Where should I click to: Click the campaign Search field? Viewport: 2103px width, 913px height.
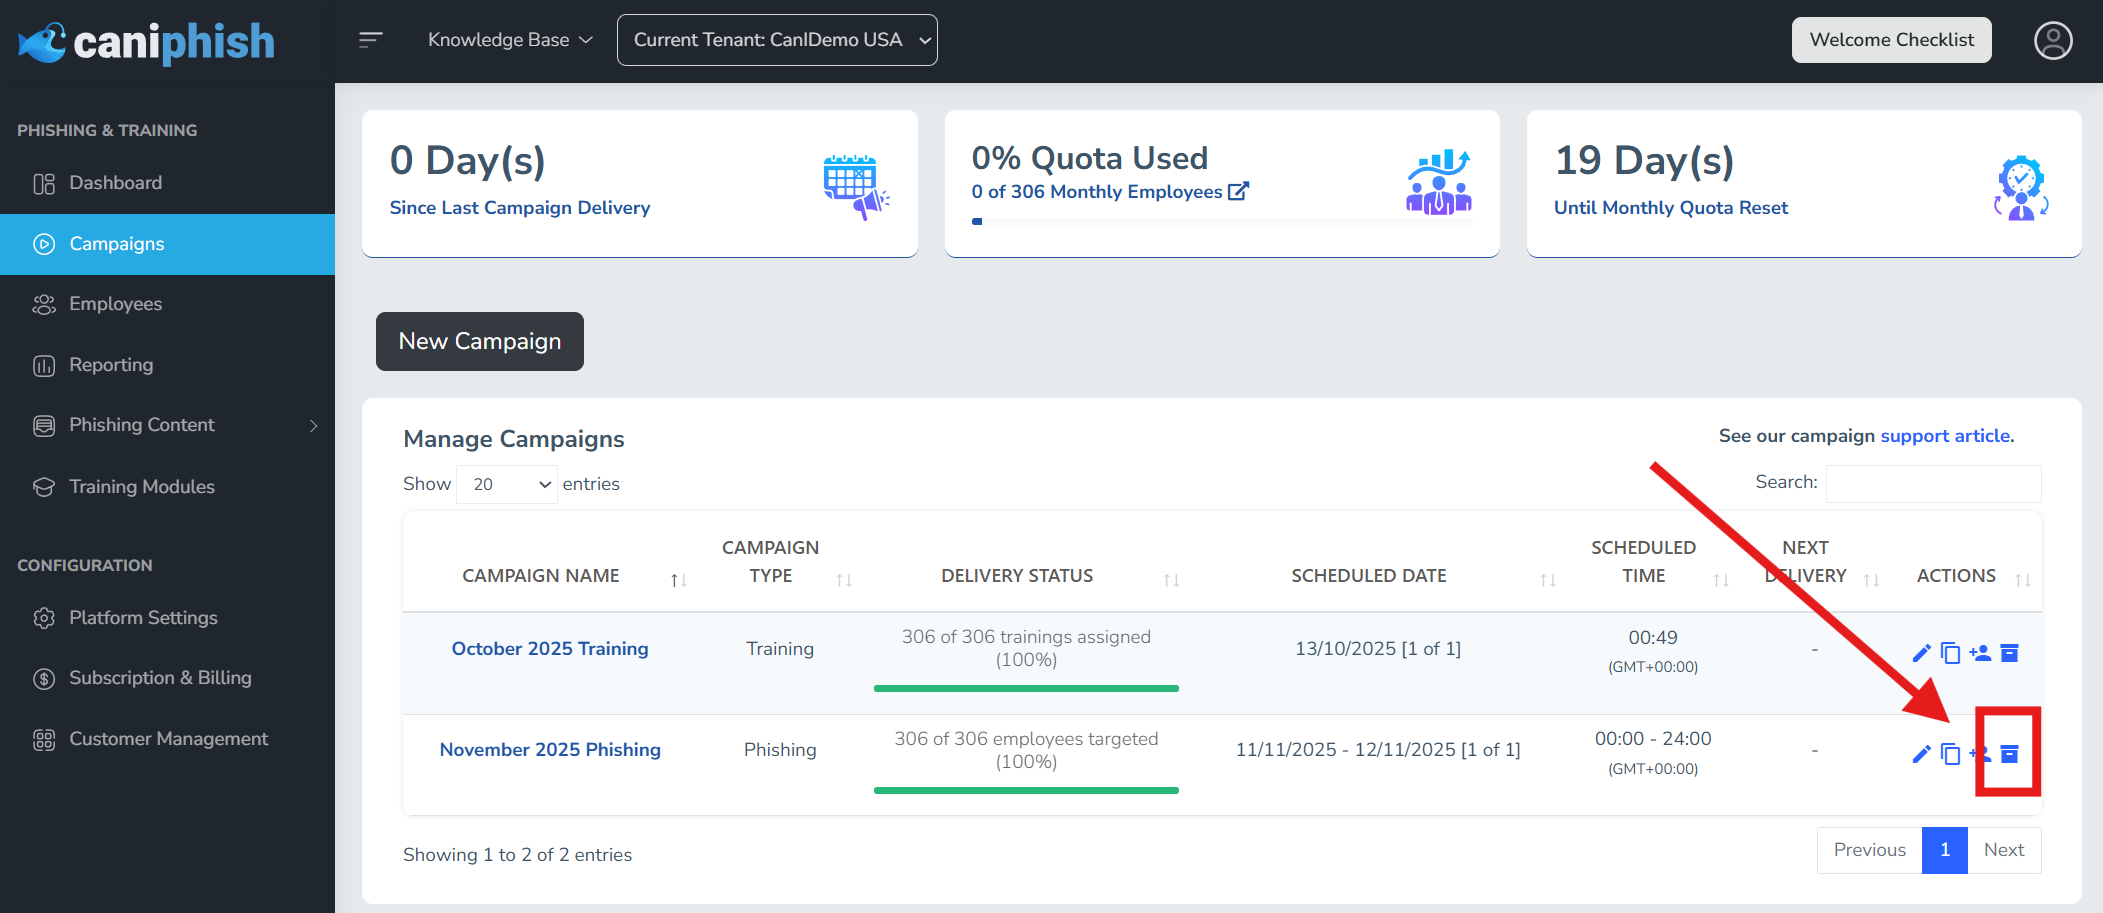(x=1933, y=483)
